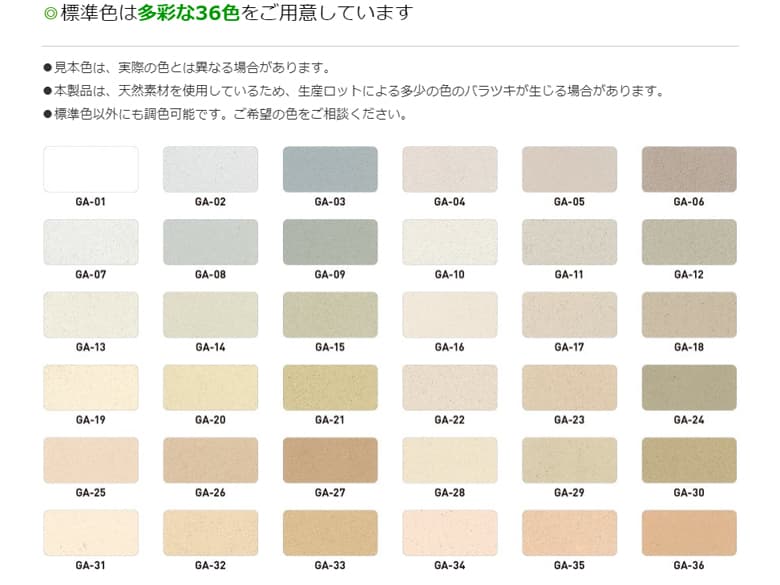This screenshot has width=780, height=585.
Task: Pick the GA-08 light gray swatch
Action: [210, 242]
